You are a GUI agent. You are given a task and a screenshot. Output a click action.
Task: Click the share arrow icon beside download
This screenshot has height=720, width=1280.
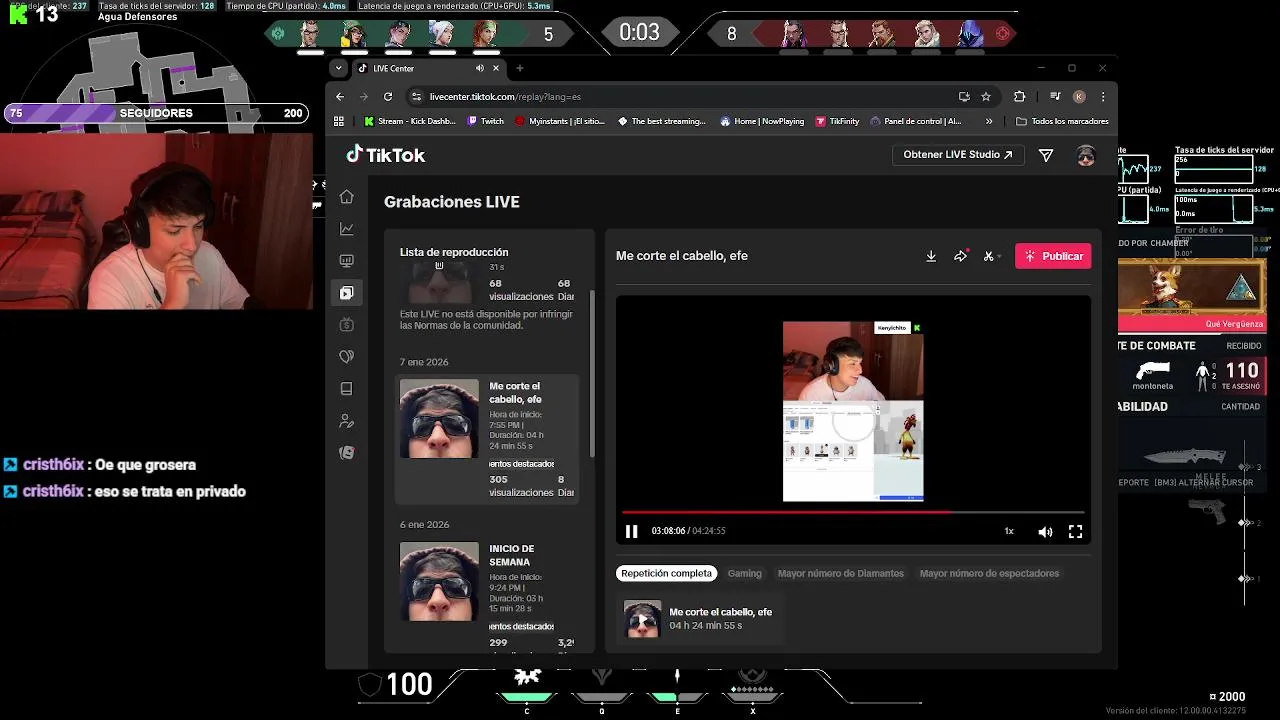point(960,256)
